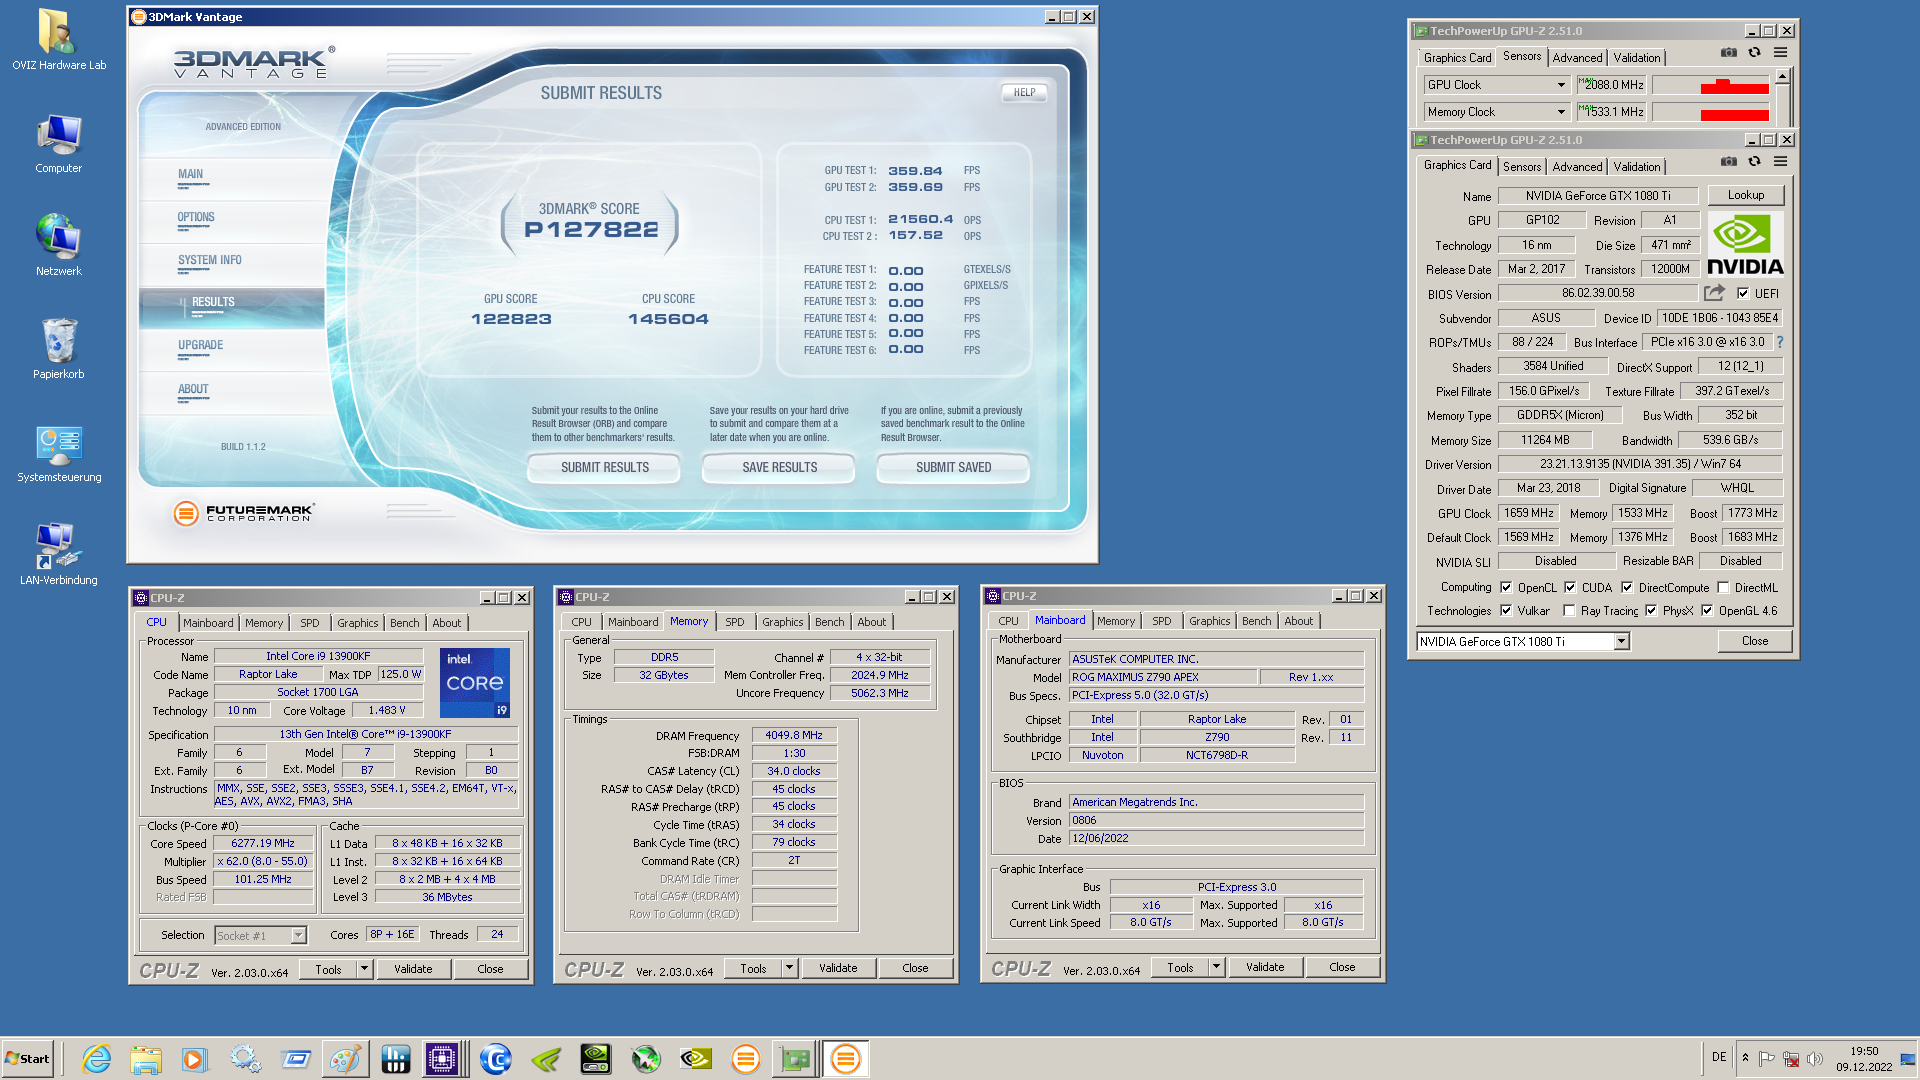Open the Memory Clock sensor dropdown
The image size is (1920, 1080).
(1560, 112)
